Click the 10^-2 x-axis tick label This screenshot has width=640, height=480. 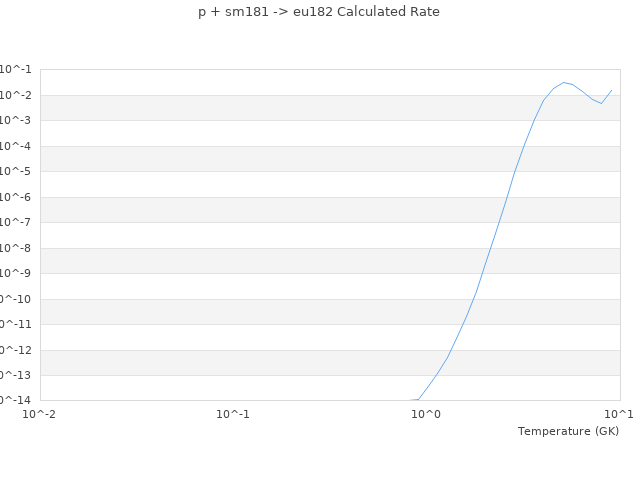pyautogui.click(x=40, y=413)
